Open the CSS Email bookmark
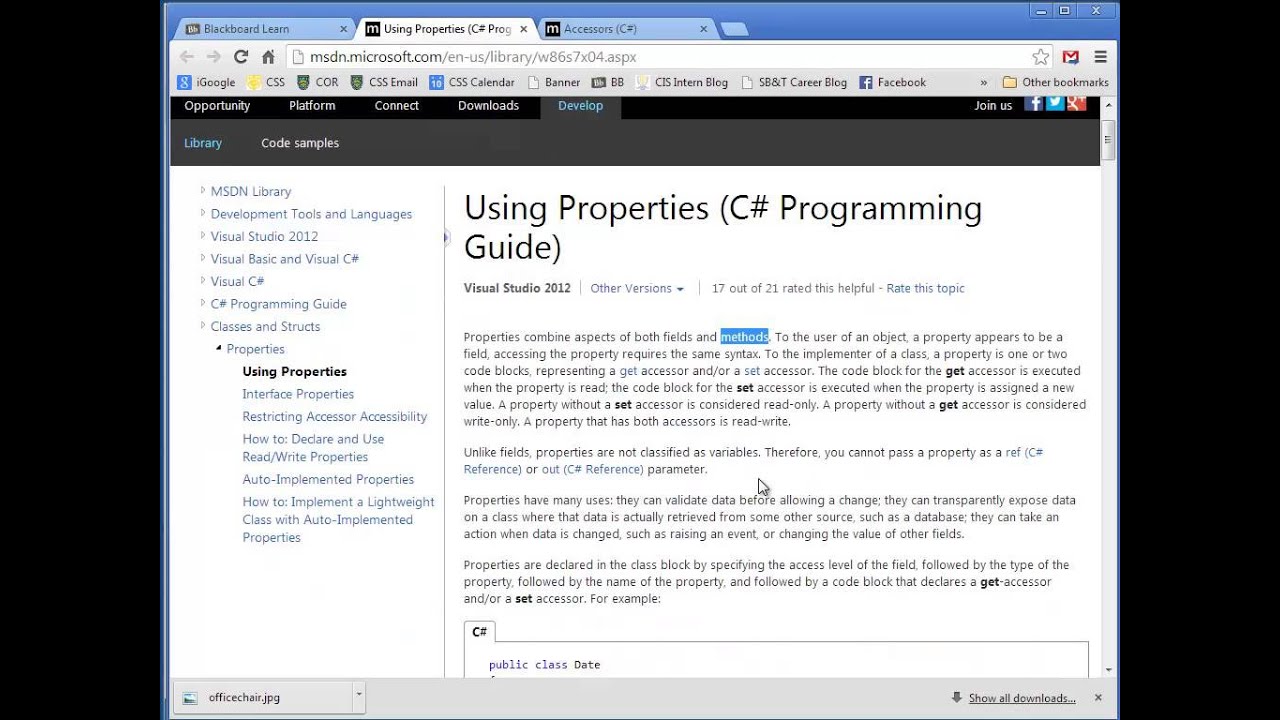The image size is (1280, 720). coord(384,82)
